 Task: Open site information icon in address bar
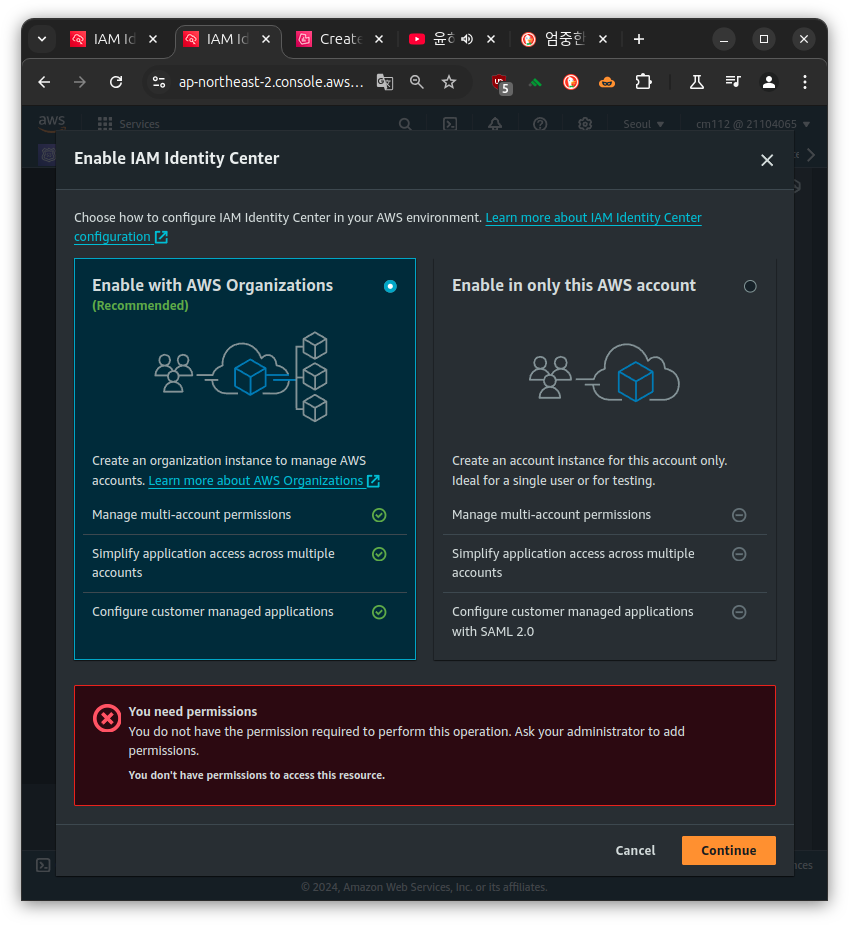(159, 82)
